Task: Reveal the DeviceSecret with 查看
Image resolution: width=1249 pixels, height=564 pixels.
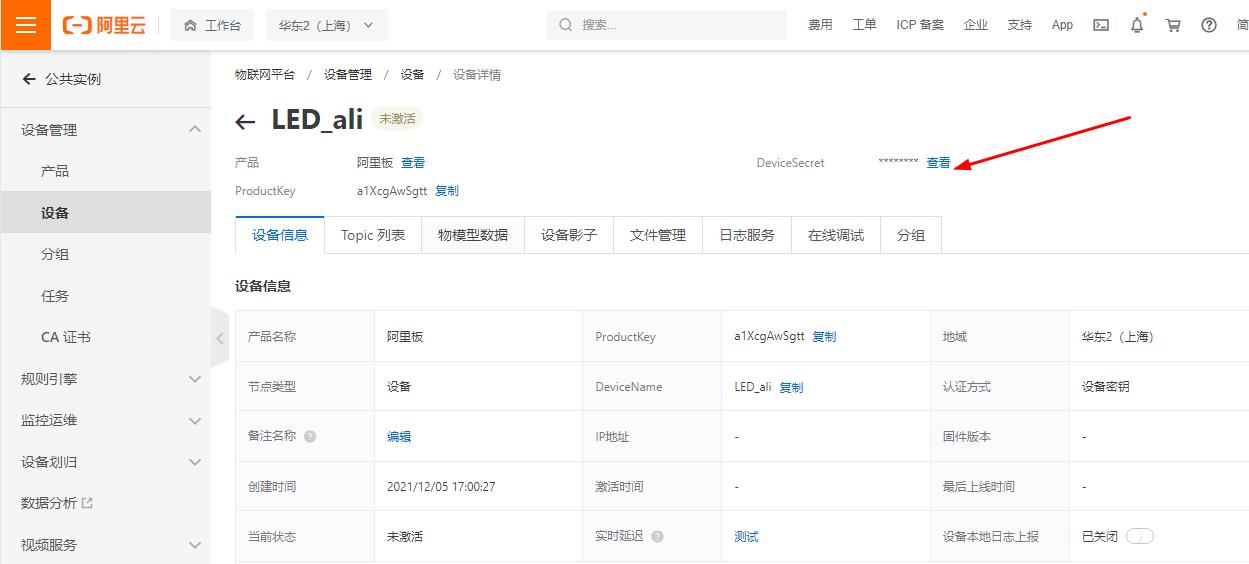Action: [x=938, y=163]
